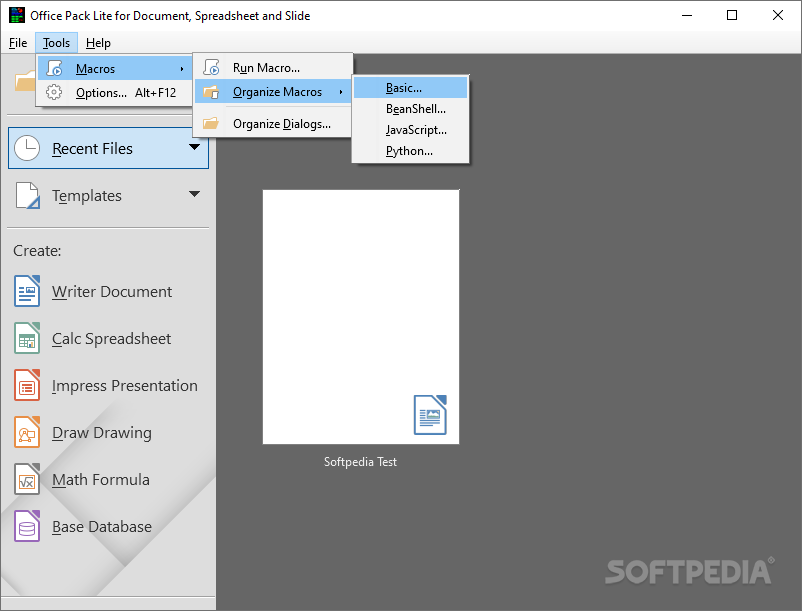
Task: Click the Draw Drawing icon
Action: pyautogui.click(x=27, y=432)
